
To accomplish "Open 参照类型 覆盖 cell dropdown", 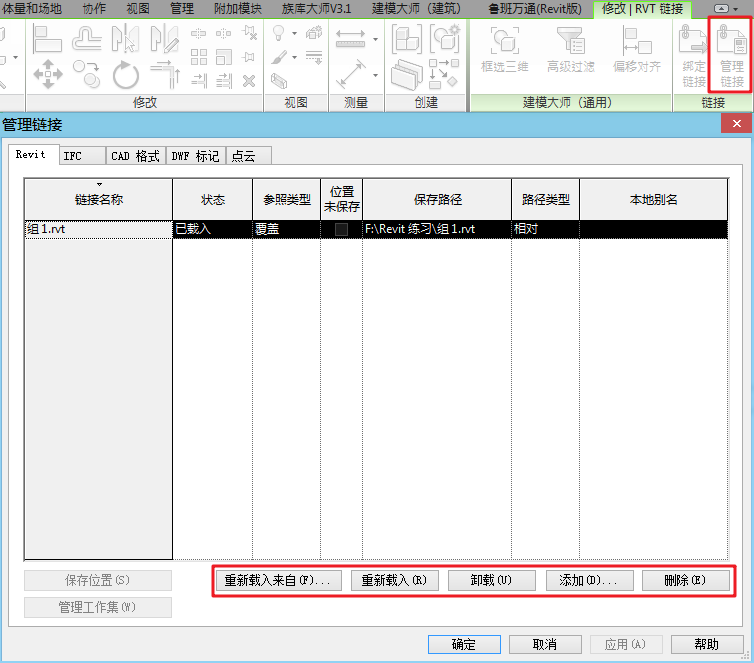I will click(286, 229).
